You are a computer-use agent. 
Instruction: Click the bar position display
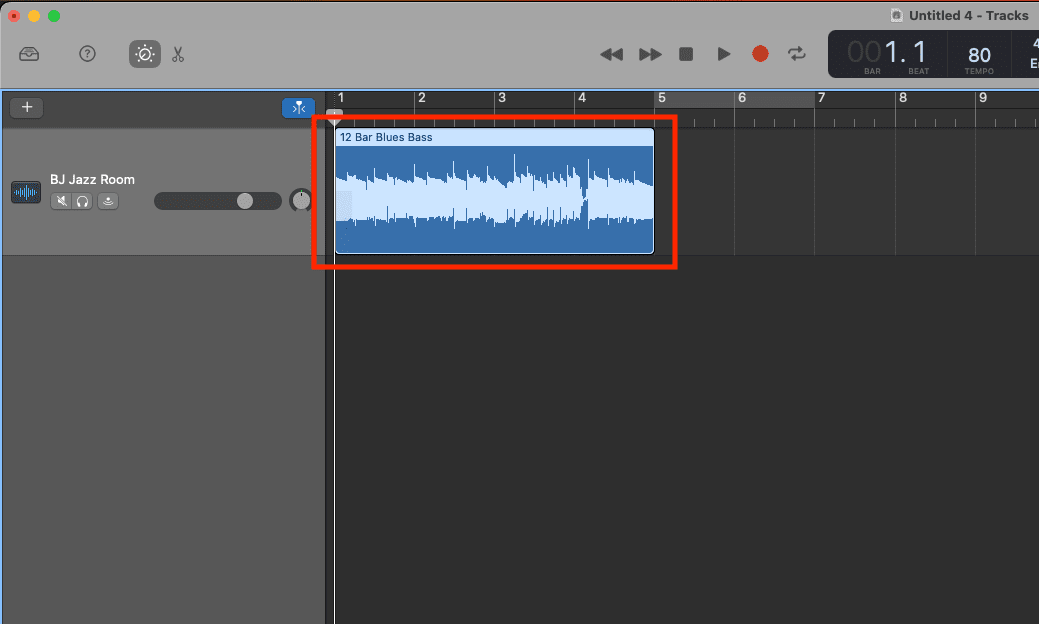(888, 54)
